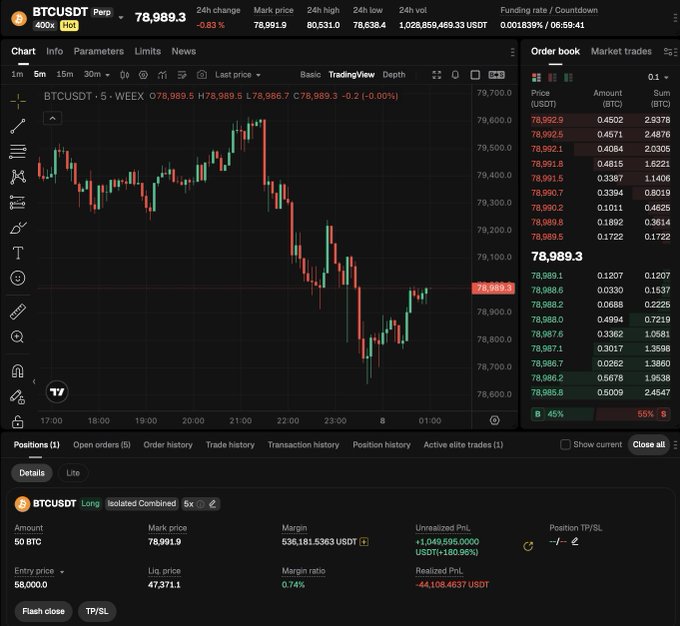Image resolution: width=680 pixels, height=626 pixels.
Task: Switch to the Info tab
Action: (x=55, y=51)
